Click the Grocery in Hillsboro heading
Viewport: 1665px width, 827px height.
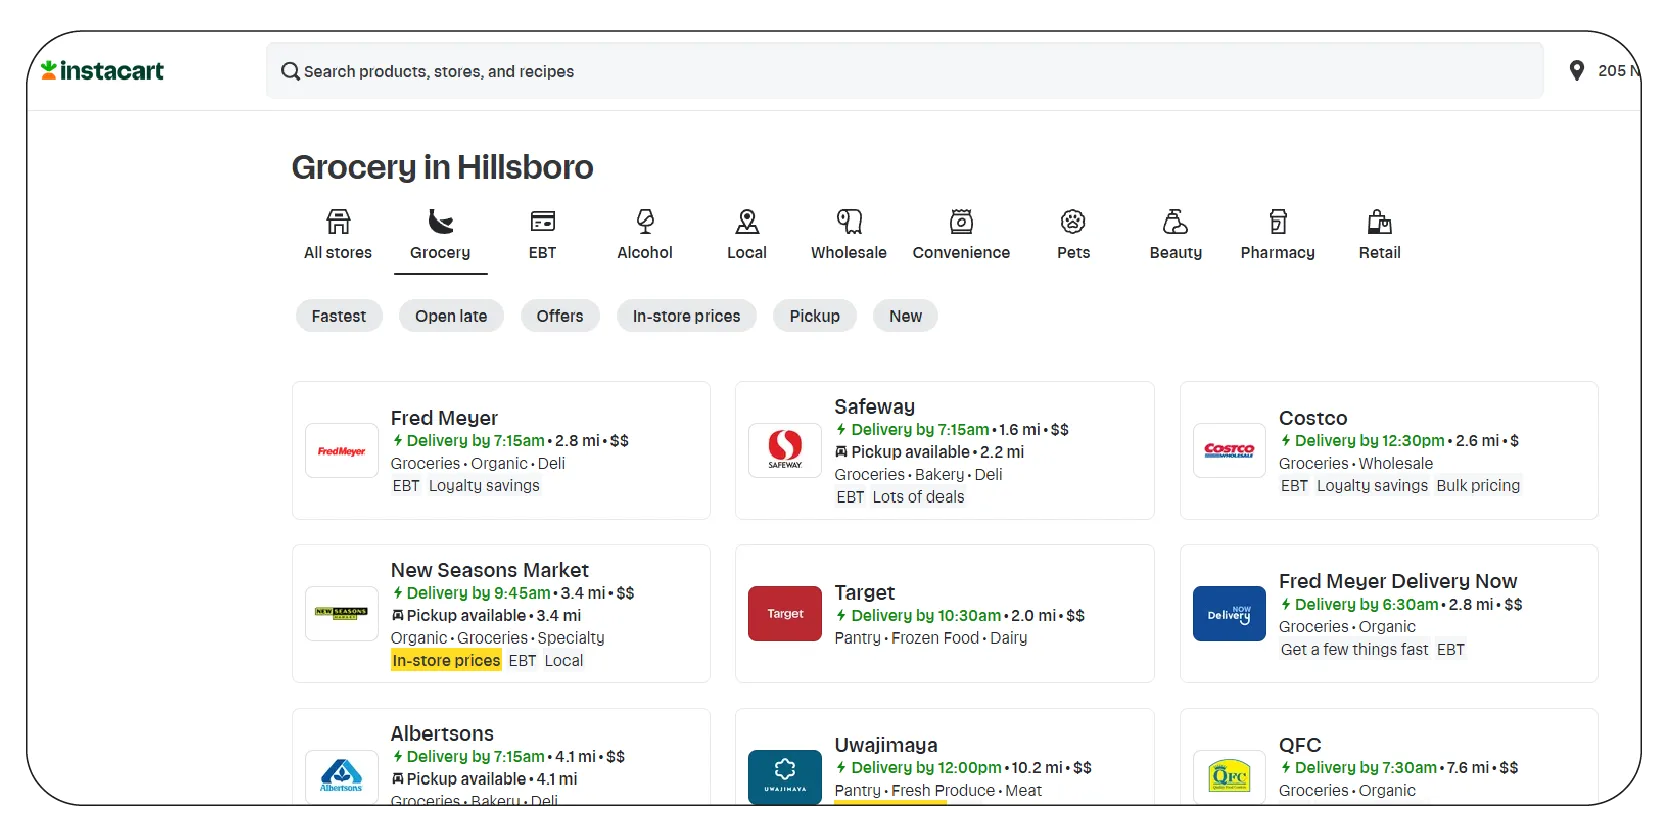[x=443, y=167]
